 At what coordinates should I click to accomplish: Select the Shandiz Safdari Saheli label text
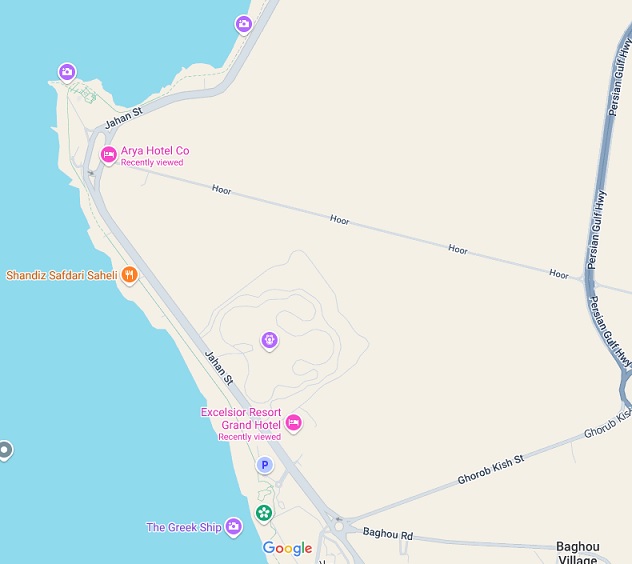(x=62, y=275)
